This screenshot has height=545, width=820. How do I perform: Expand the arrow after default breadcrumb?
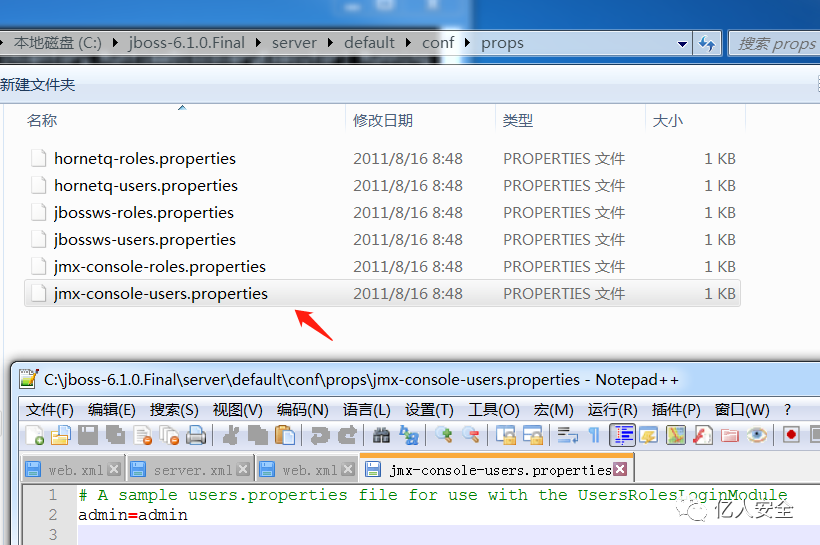click(x=408, y=43)
